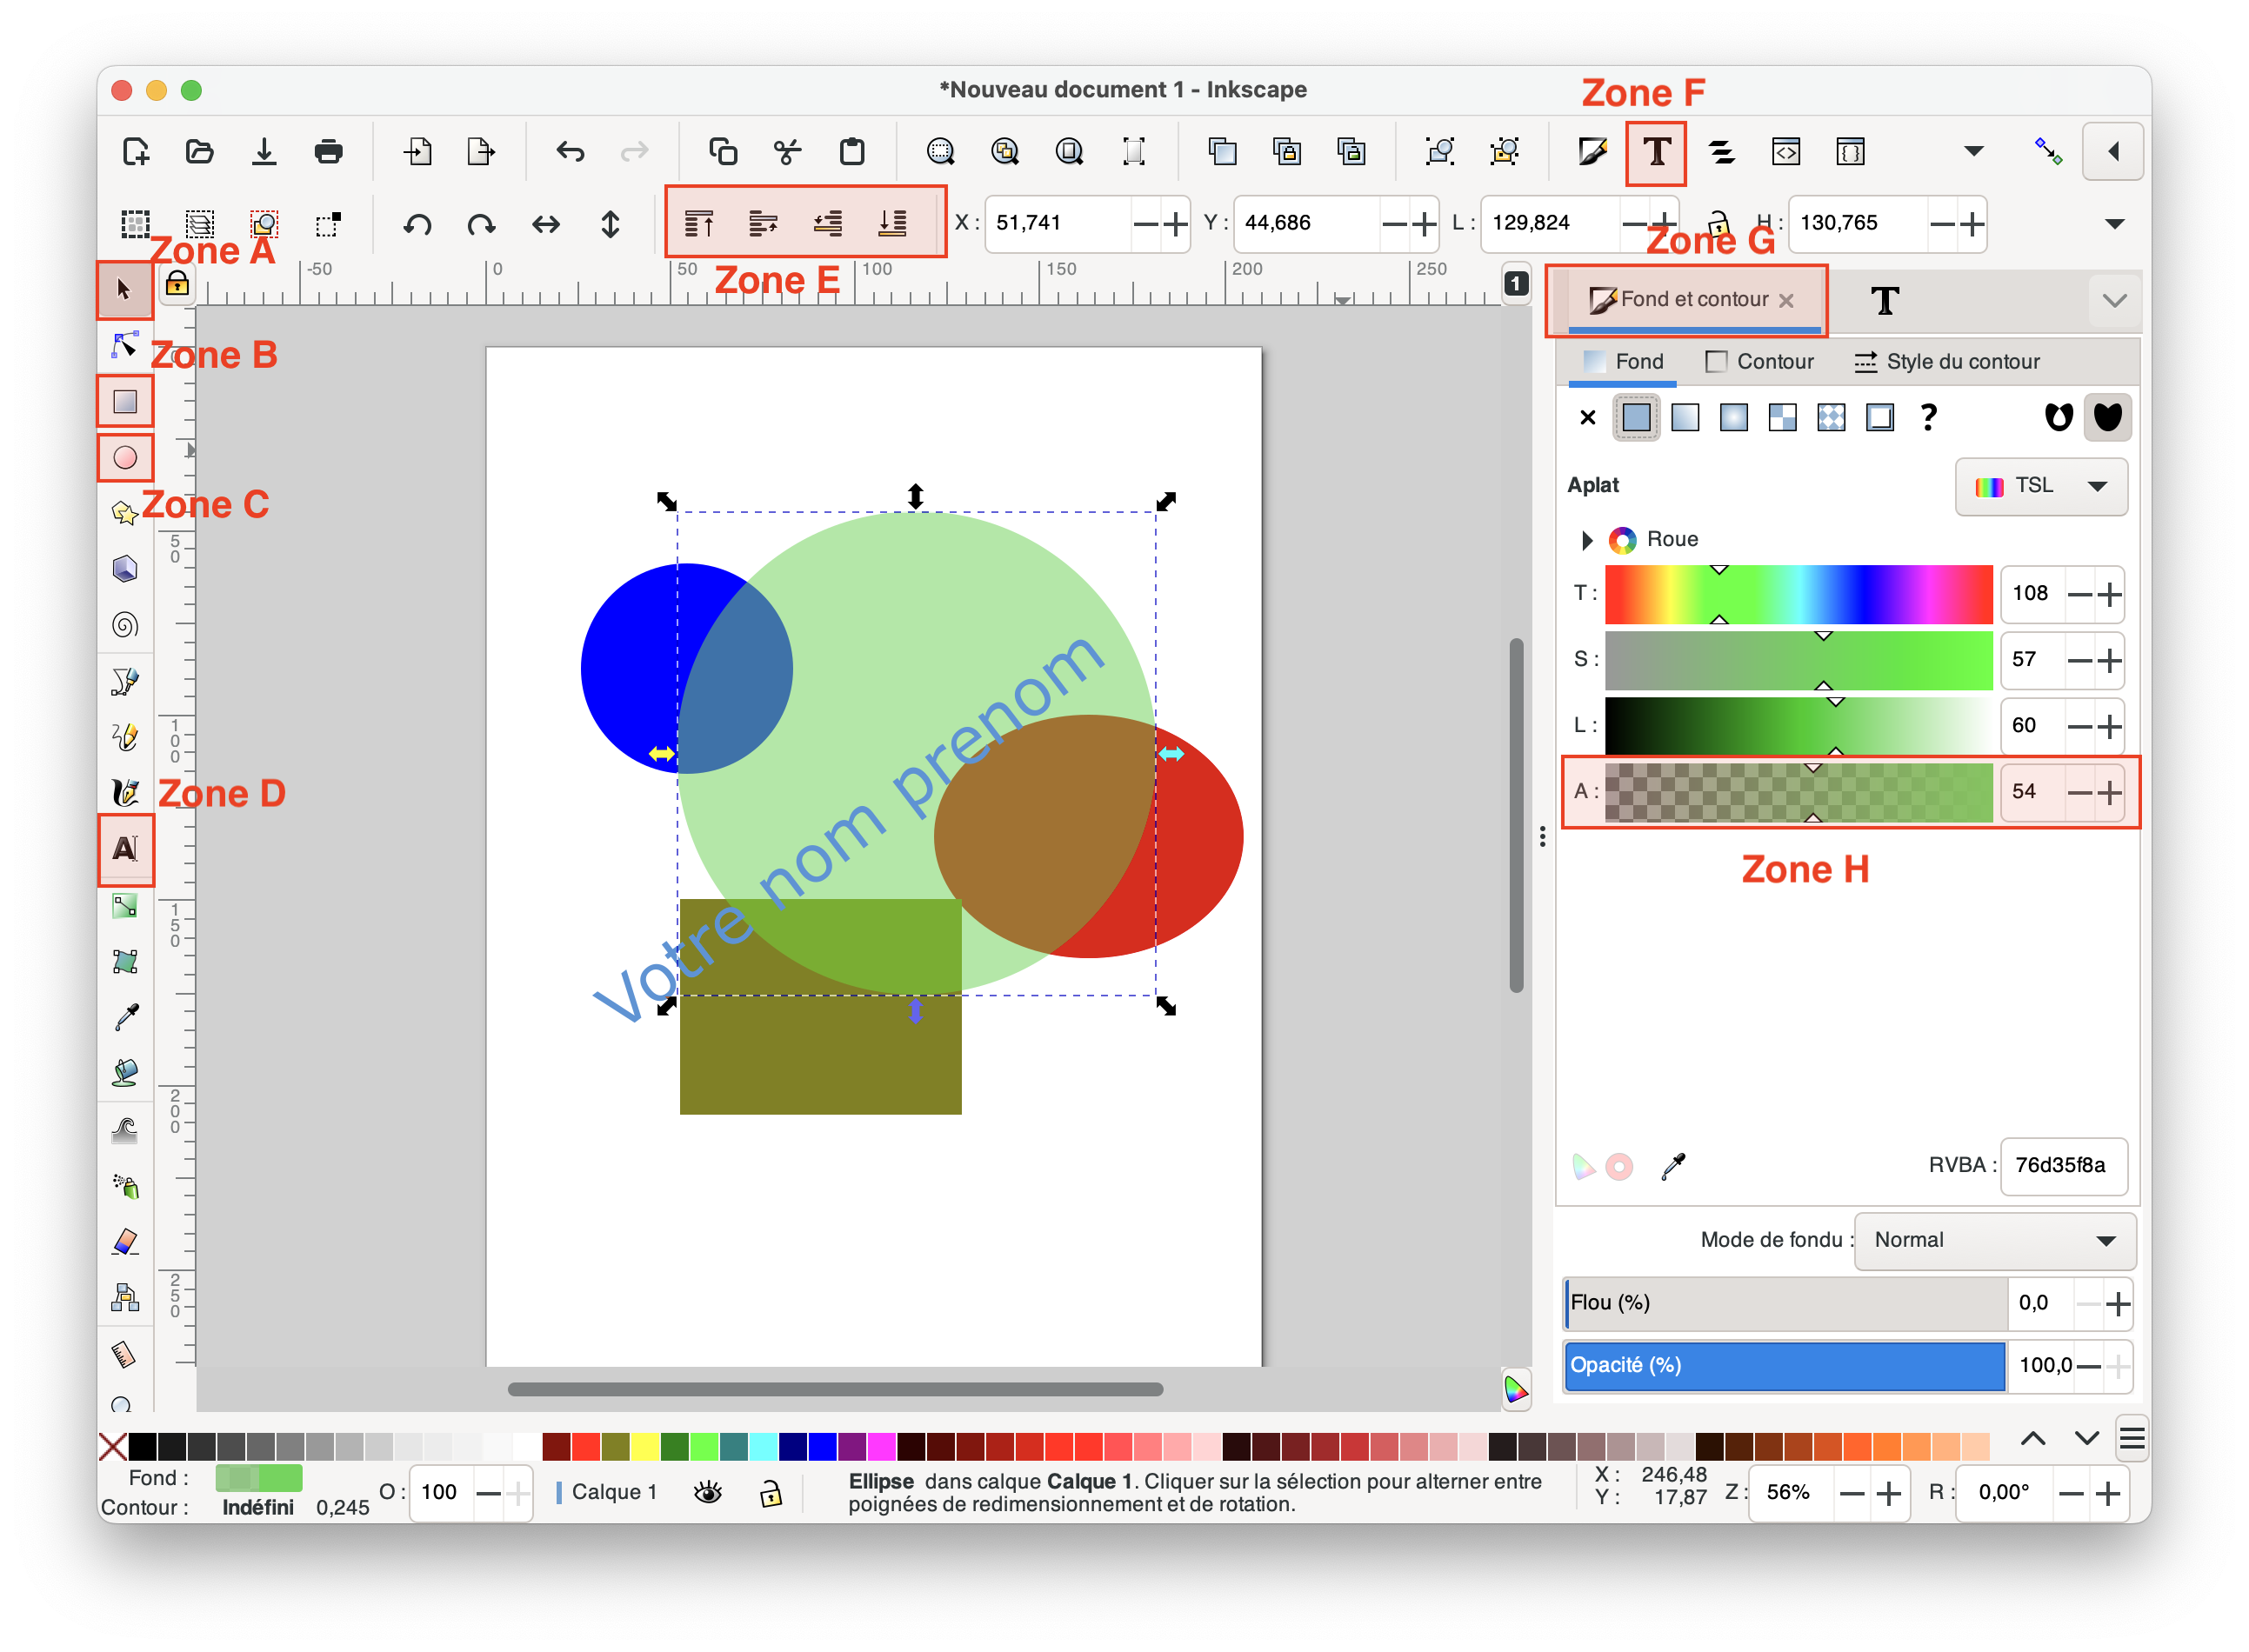The image size is (2249, 1652).
Task: Remove fill with X button
Action: (x=1587, y=417)
